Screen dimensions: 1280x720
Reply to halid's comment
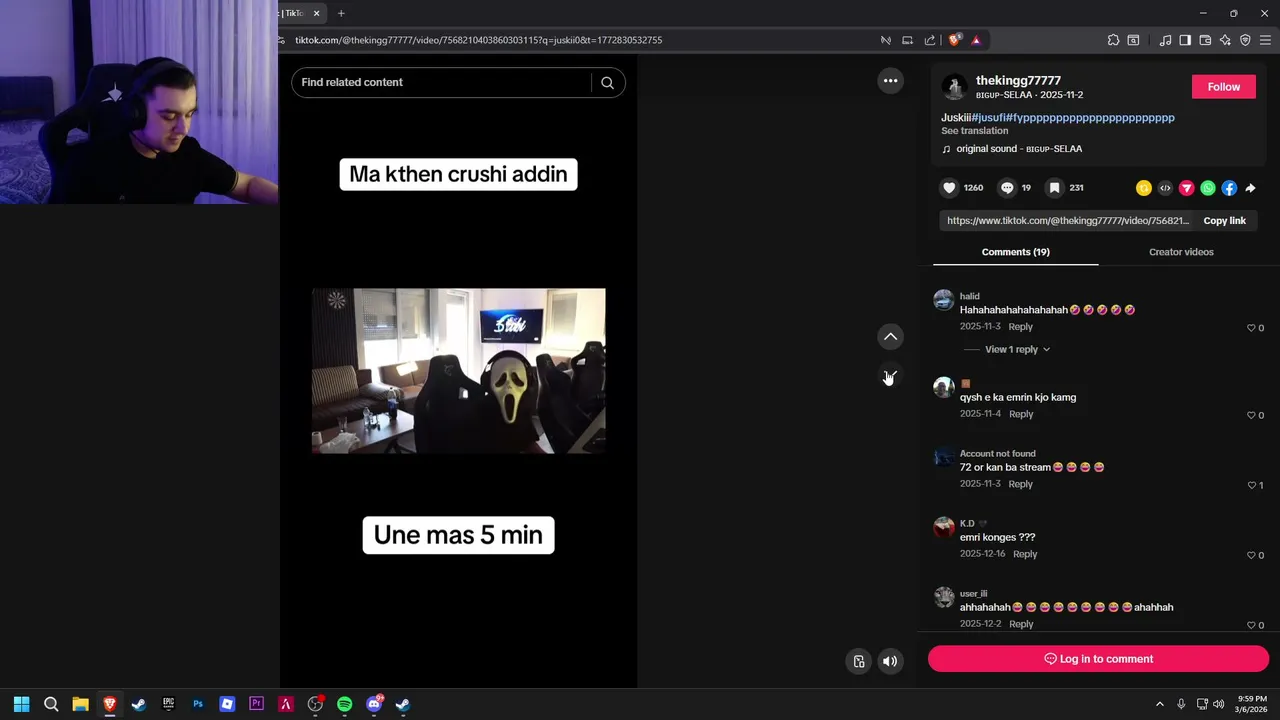[x=1020, y=327]
